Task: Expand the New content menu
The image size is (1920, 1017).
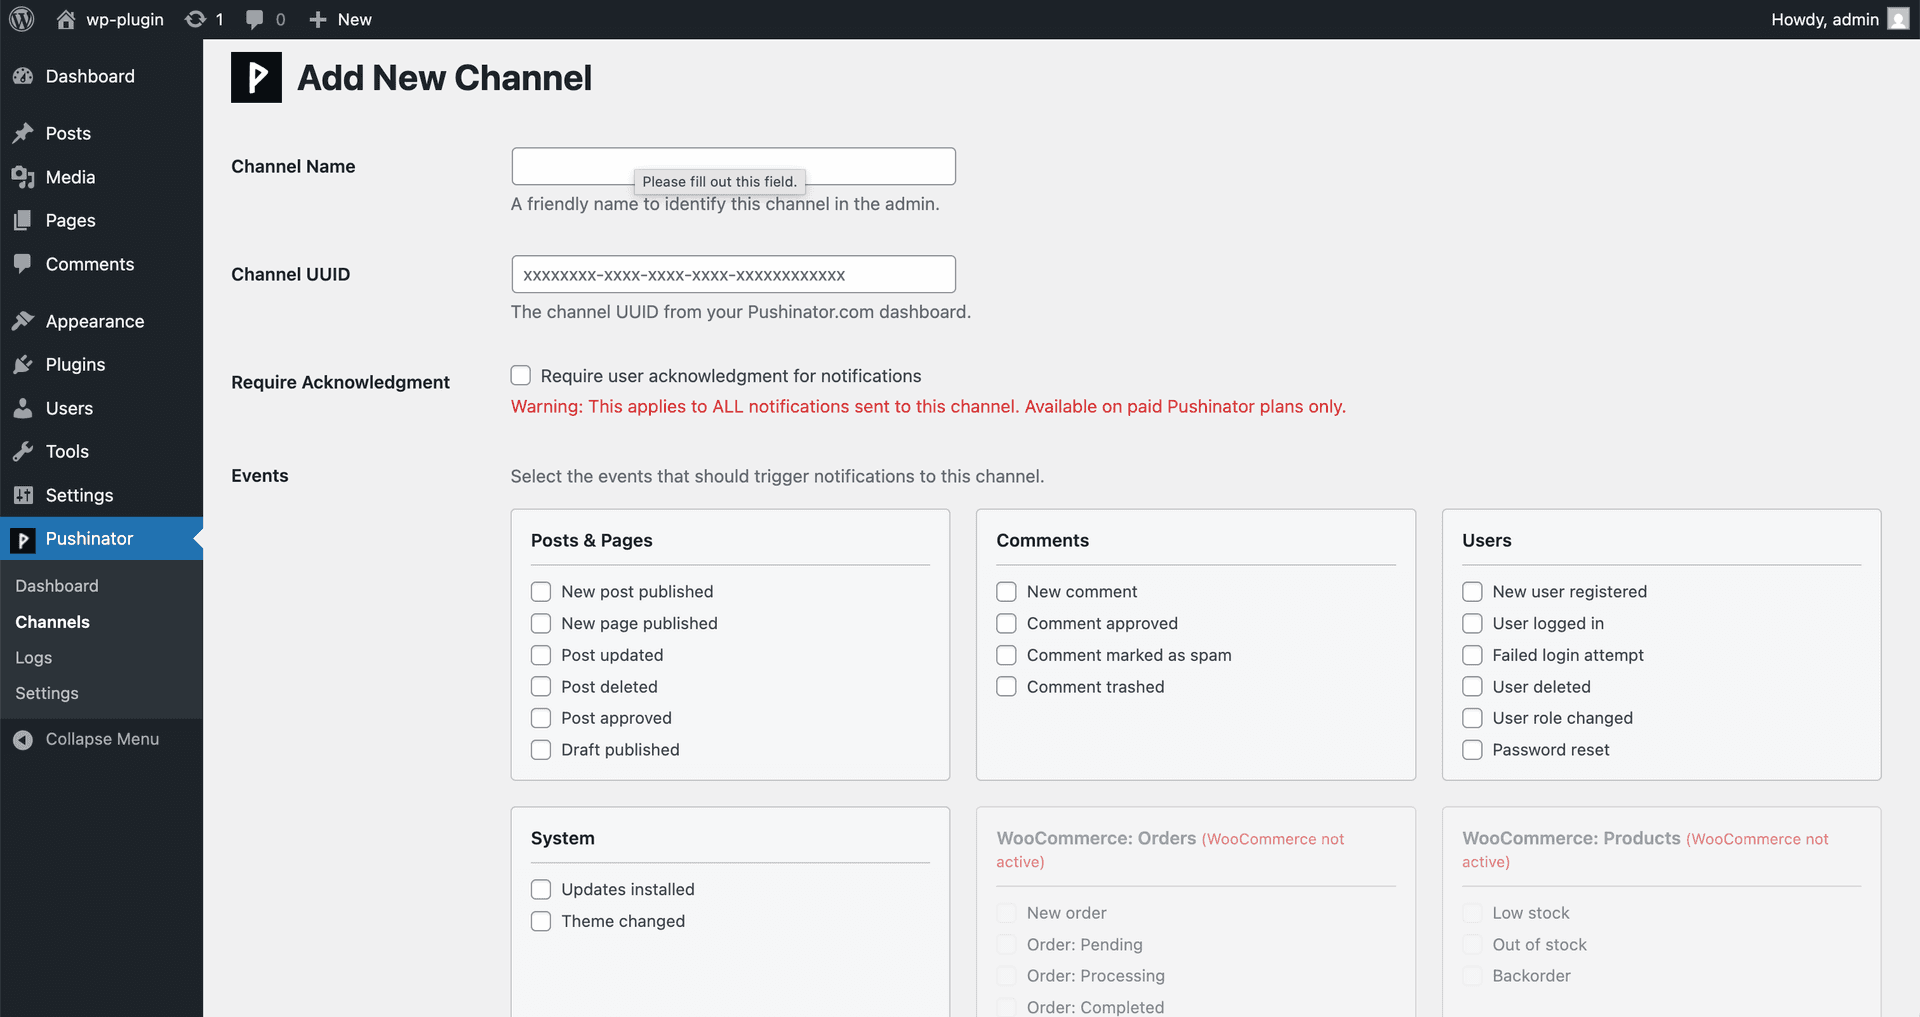Action: (339, 19)
